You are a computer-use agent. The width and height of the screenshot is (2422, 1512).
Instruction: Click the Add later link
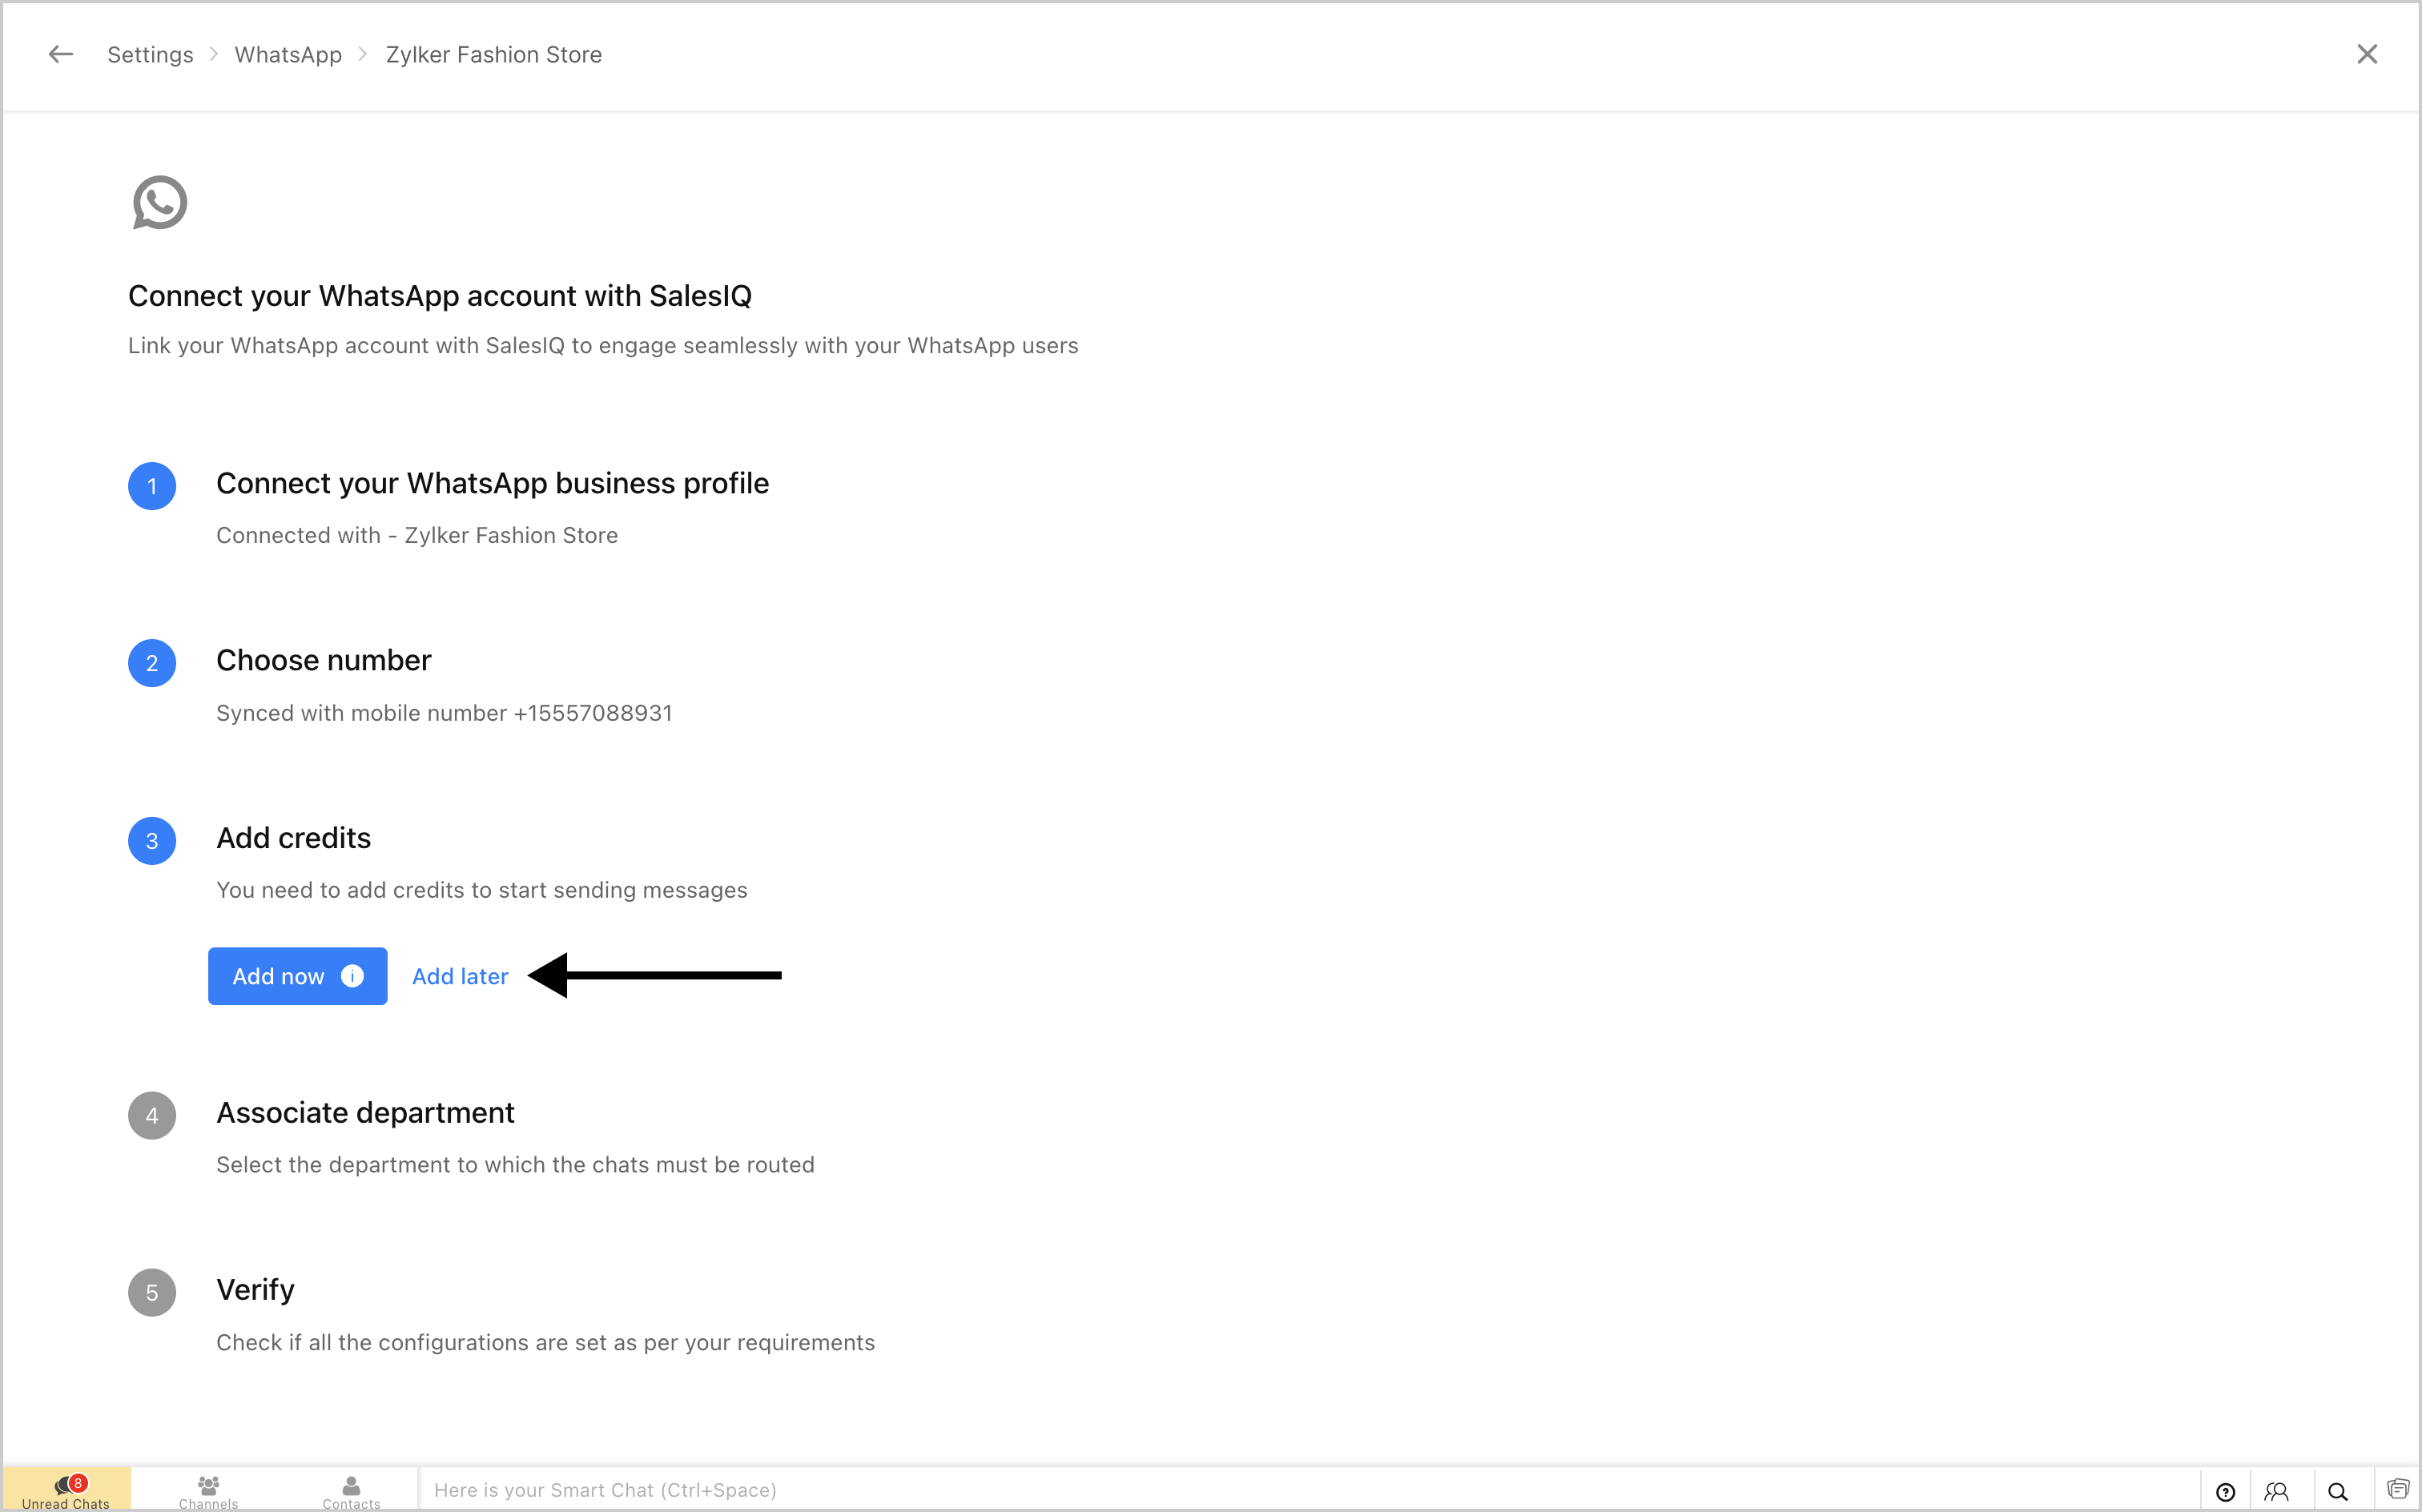tap(460, 976)
